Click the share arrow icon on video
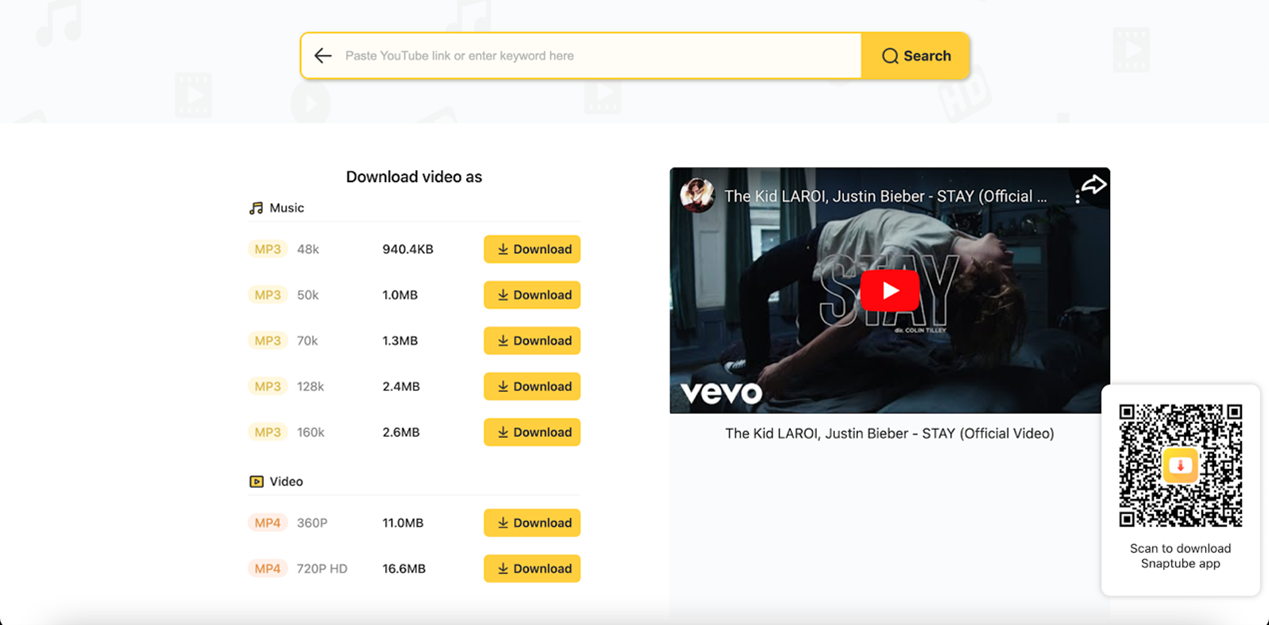Viewport: 1269px width, 625px height. point(1094,184)
